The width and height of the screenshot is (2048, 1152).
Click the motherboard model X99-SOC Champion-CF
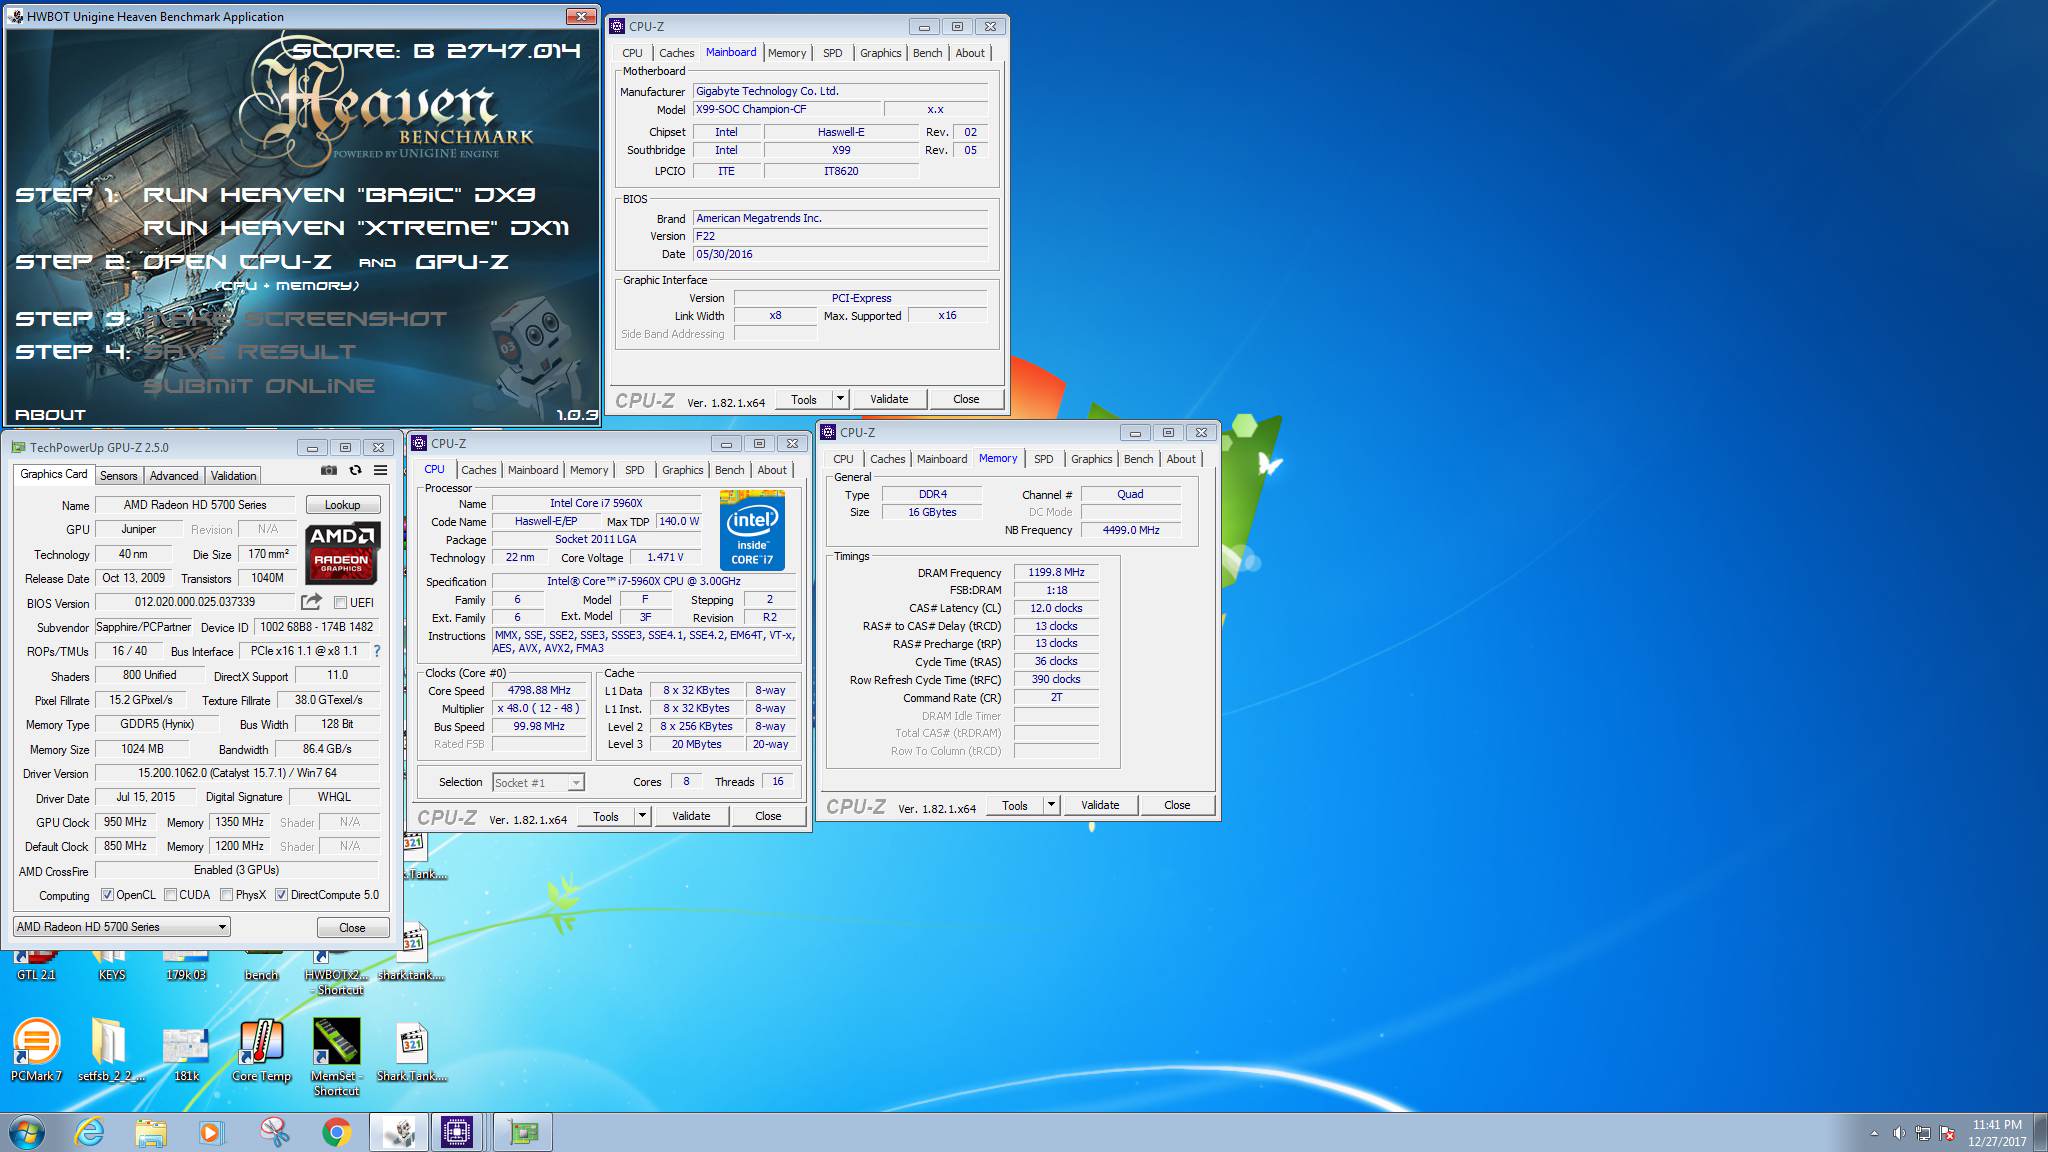(x=787, y=109)
